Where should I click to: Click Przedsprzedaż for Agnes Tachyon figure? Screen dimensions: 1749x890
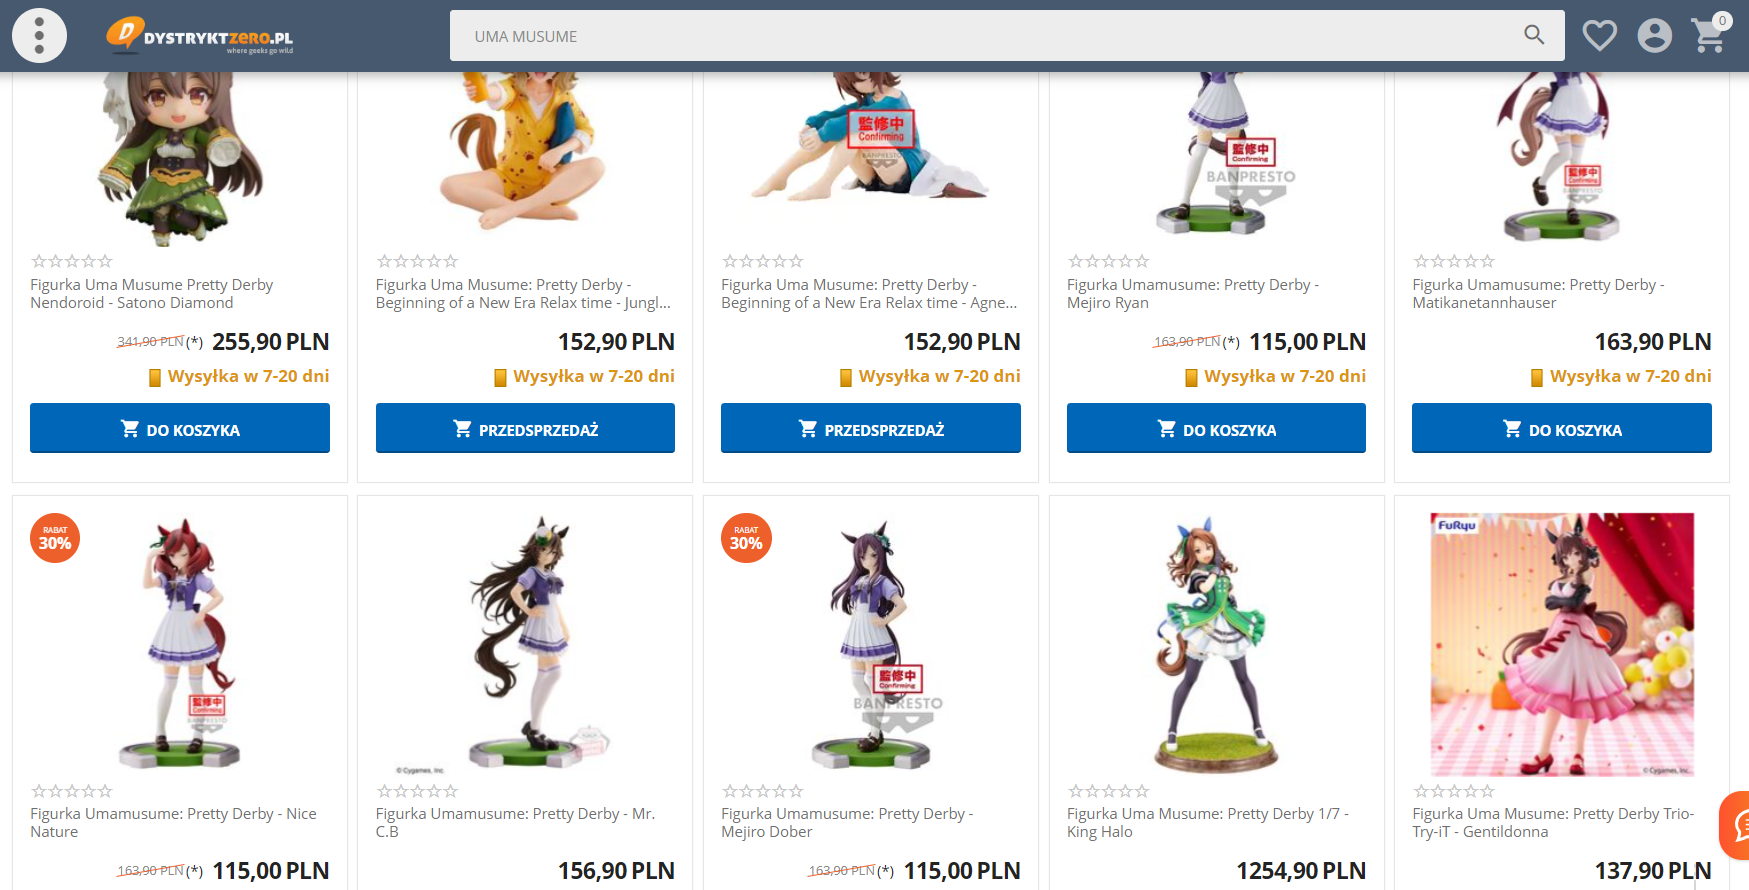pyautogui.click(x=871, y=429)
